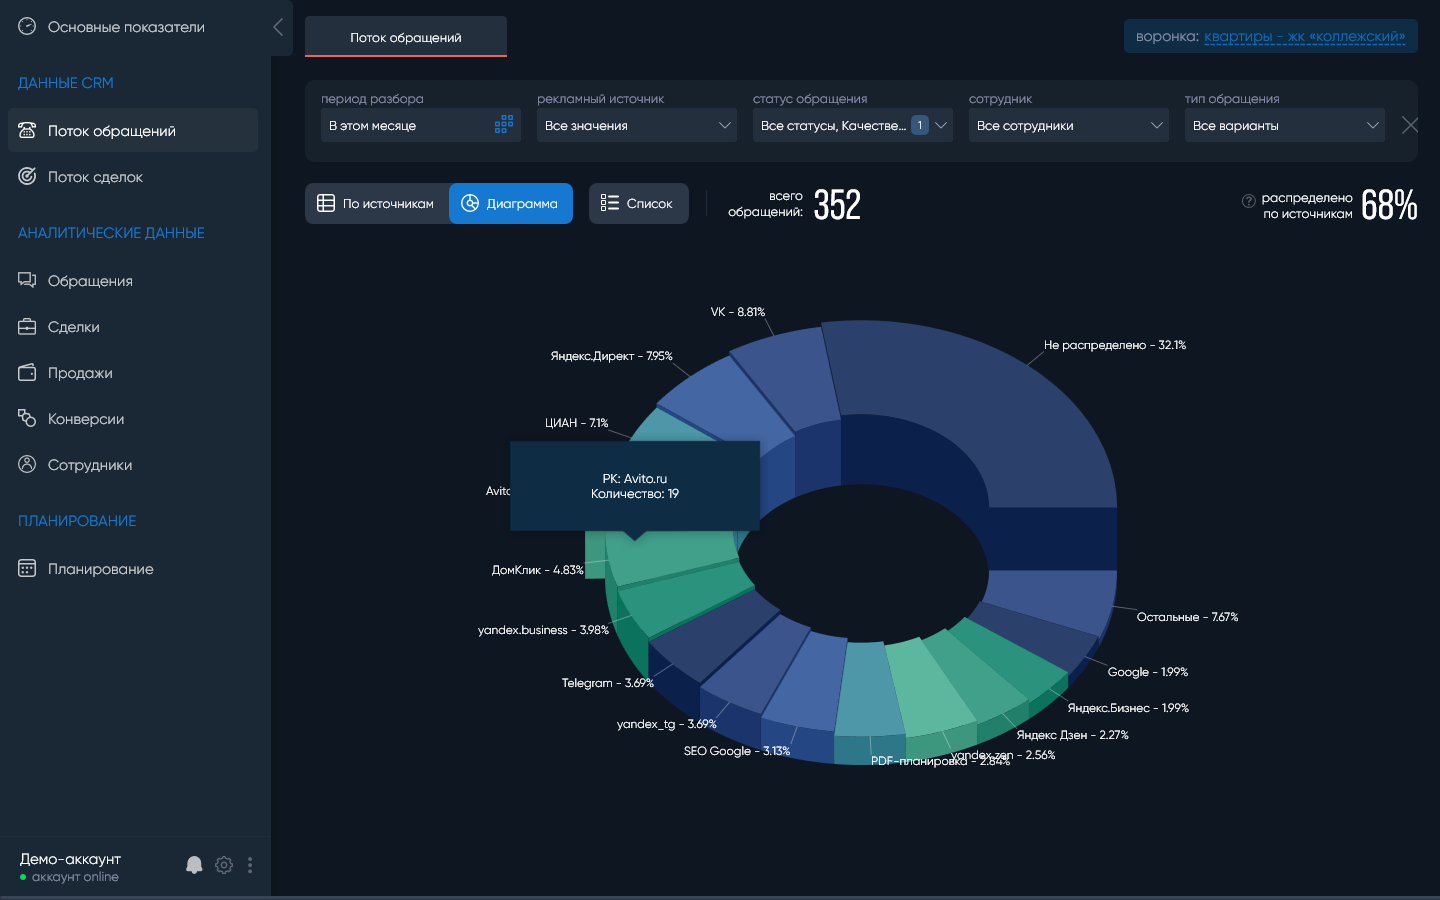The width and height of the screenshot is (1440, 900).
Task: Click the calendar grid icon in период разбора
Action: [504, 125]
